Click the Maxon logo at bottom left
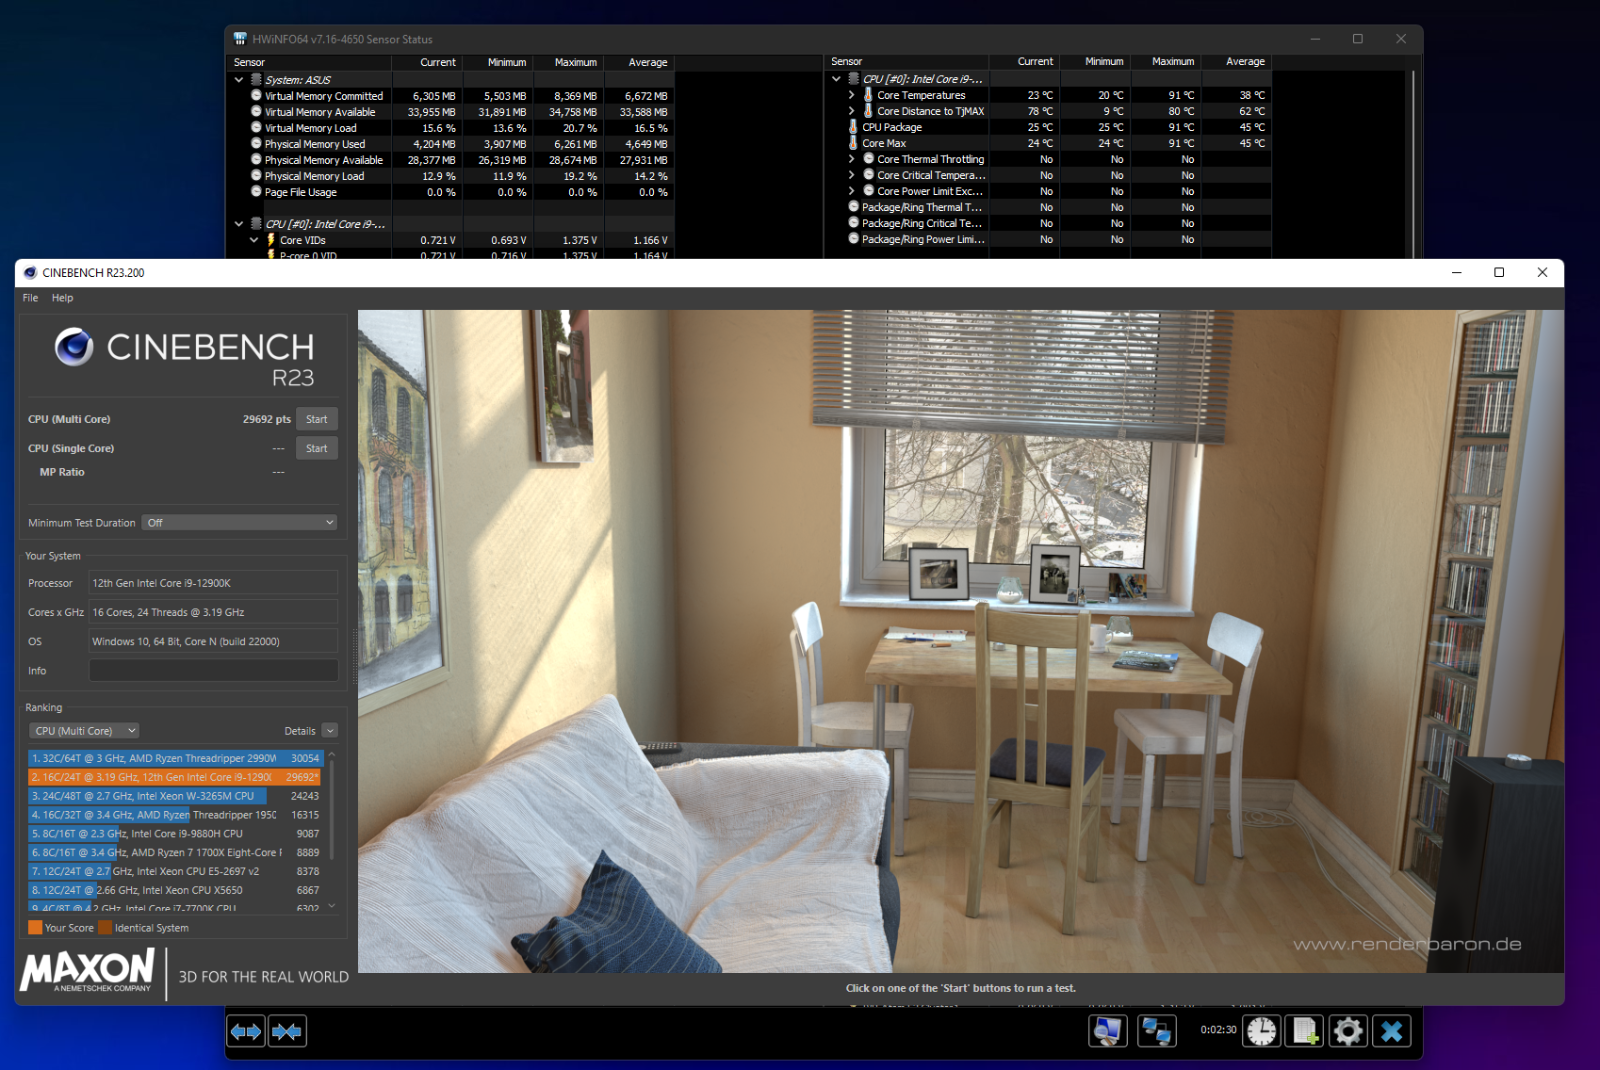1600x1070 pixels. coord(87,970)
